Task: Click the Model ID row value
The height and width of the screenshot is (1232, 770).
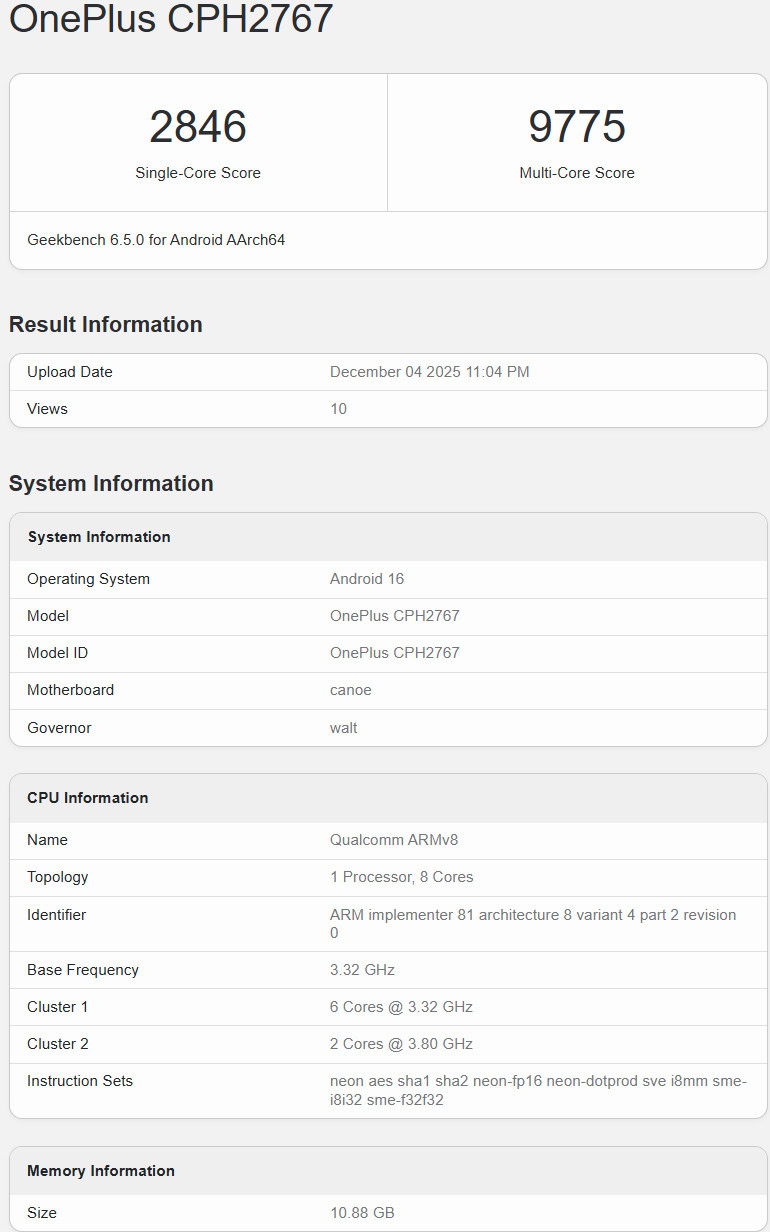Action: [x=395, y=653]
